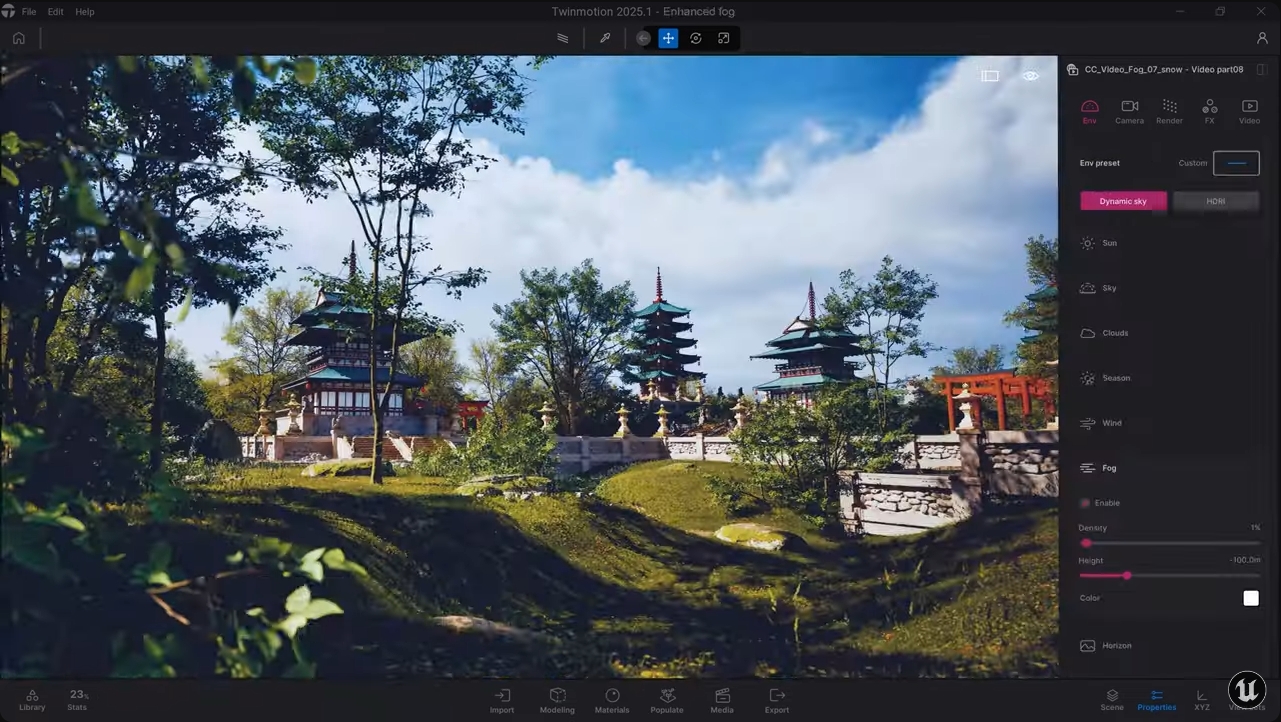Open the Modeling tools
Image resolution: width=1281 pixels, height=722 pixels.
click(x=557, y=700)
